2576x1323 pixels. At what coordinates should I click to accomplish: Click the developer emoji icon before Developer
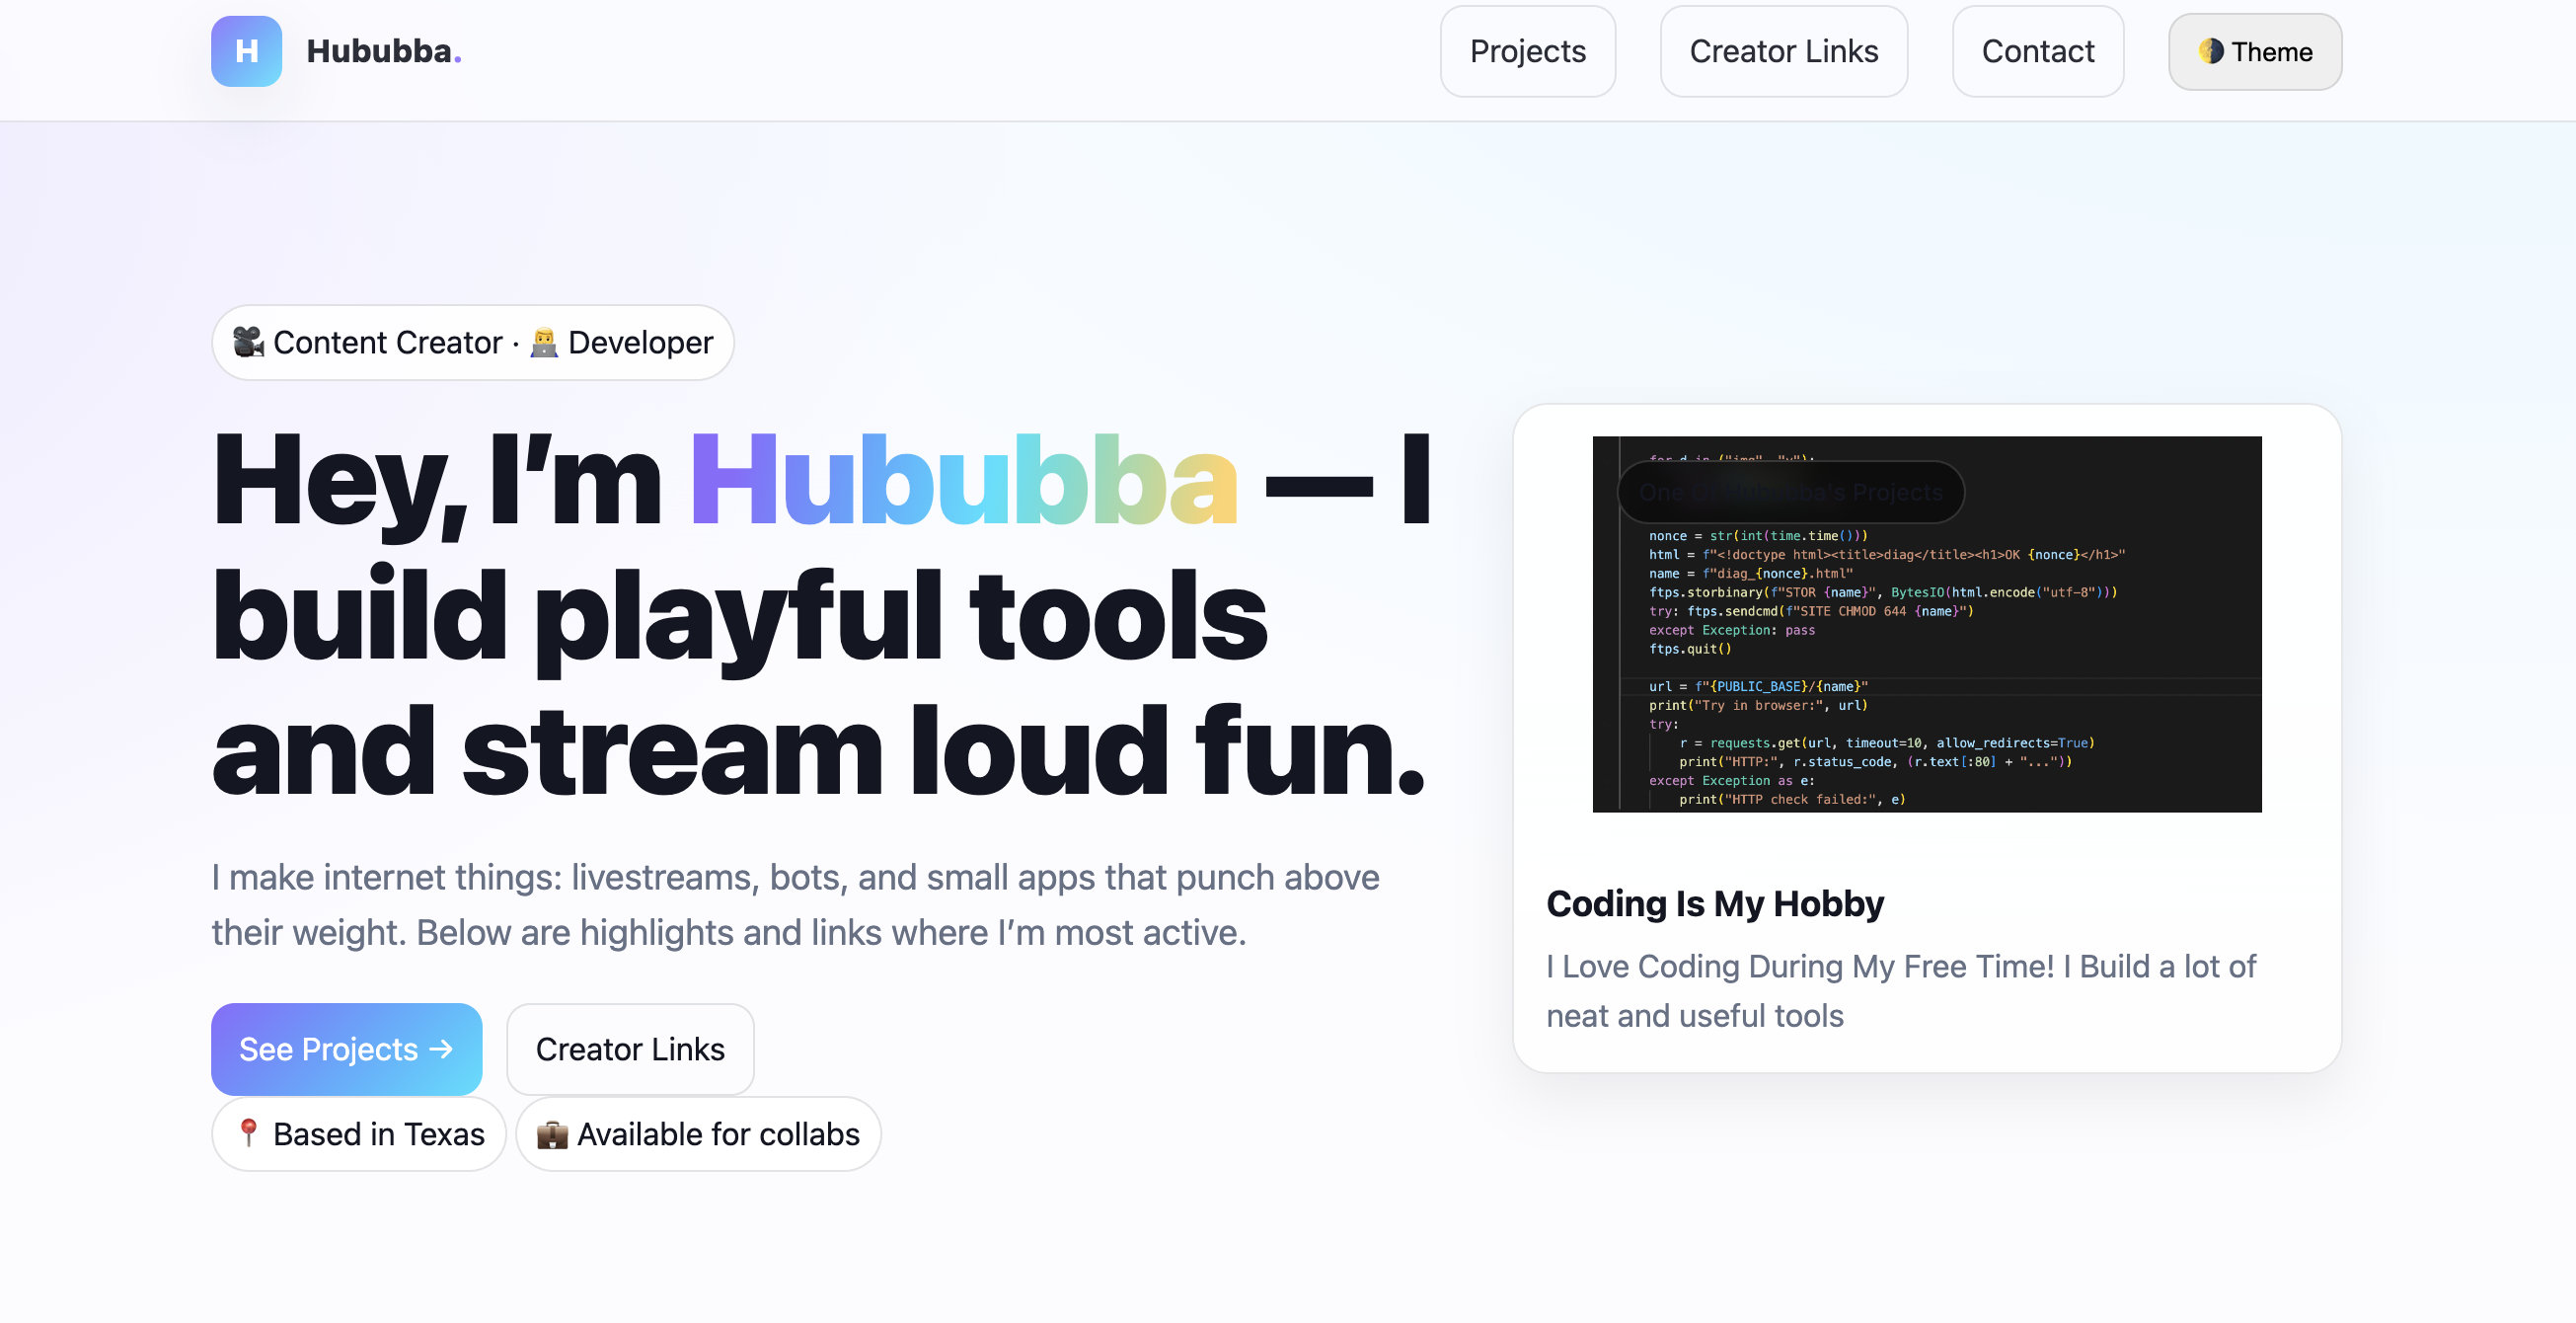point(544,342)
